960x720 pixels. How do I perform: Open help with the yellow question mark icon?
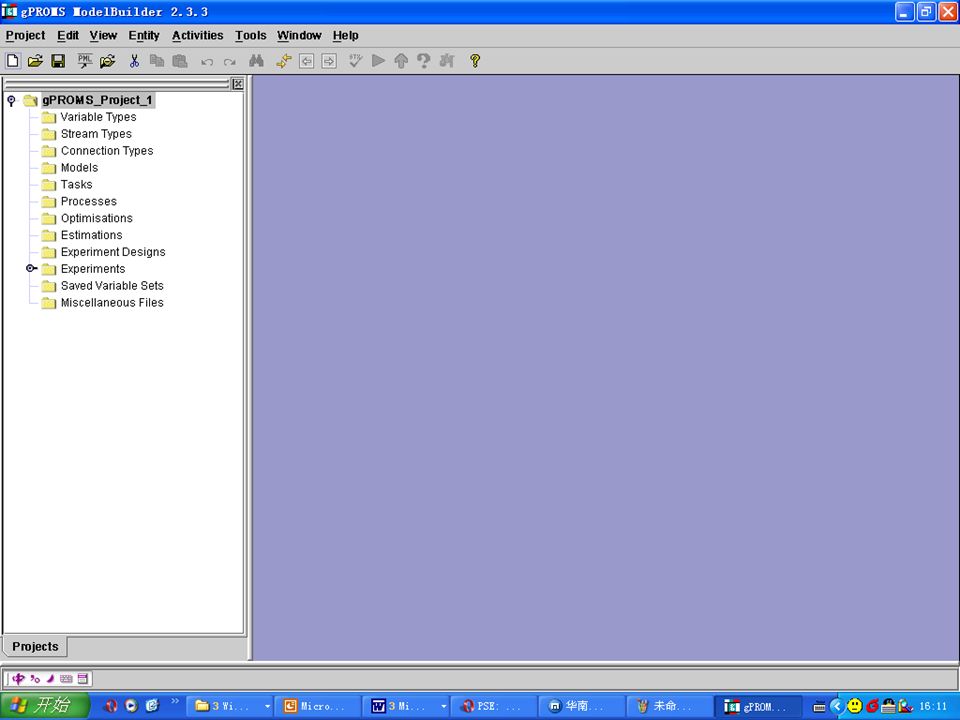click(x=474, y=61)
